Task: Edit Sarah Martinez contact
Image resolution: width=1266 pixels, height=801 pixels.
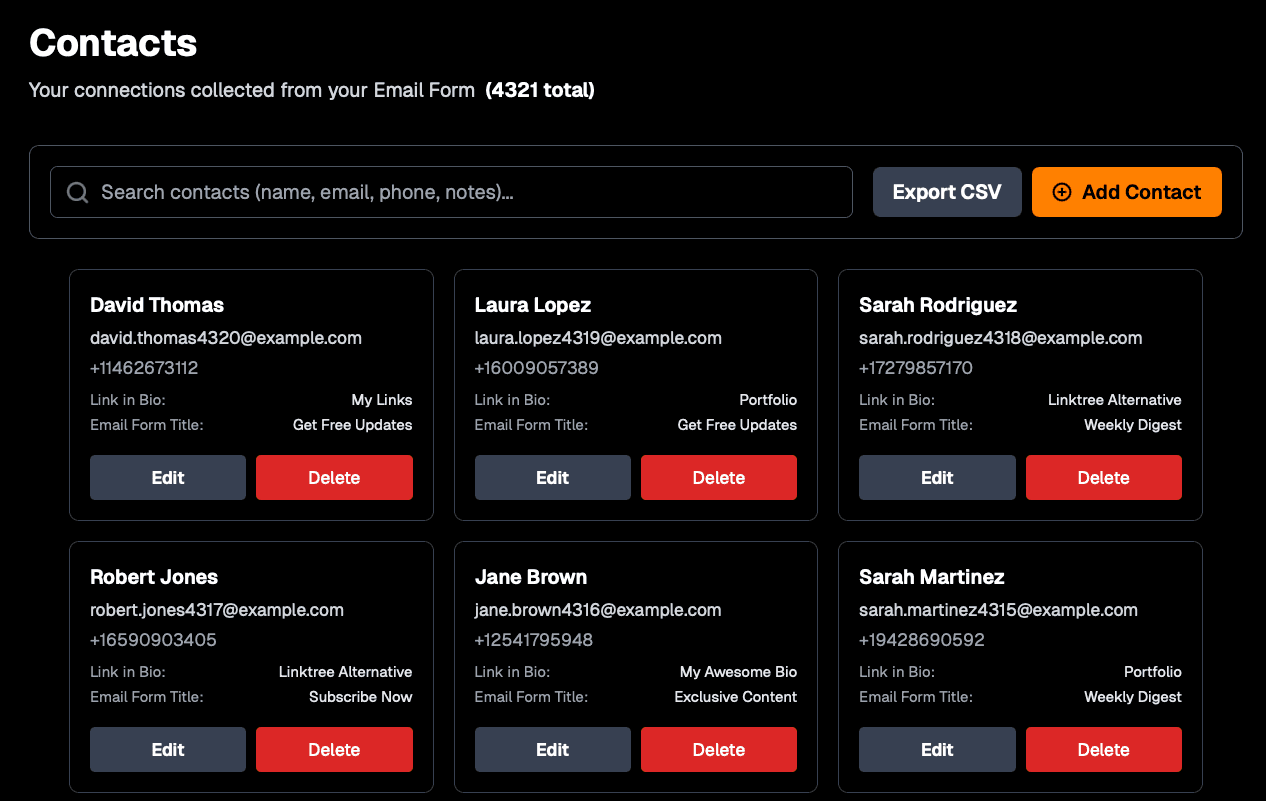Action: point(937,750)
